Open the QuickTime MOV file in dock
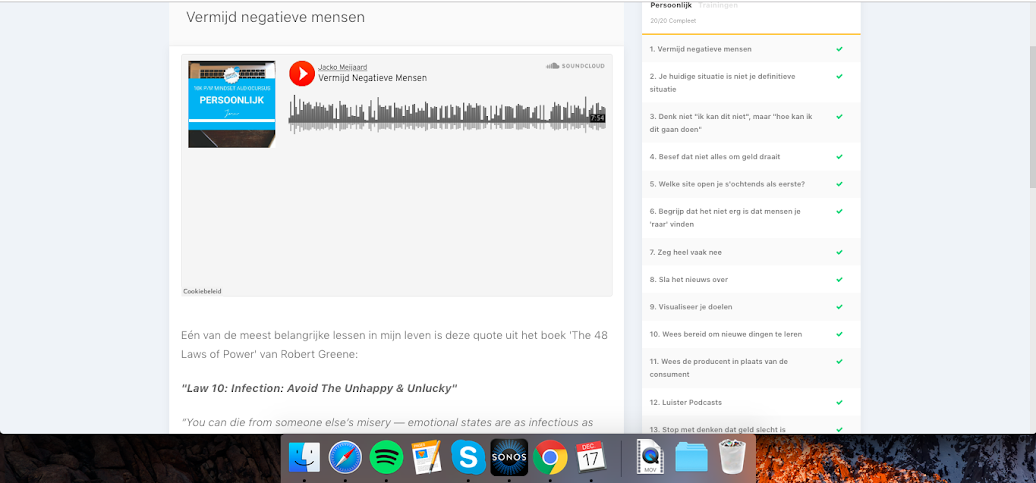The width and height of the screenshot is (1036, 483). tap(650, 457)
